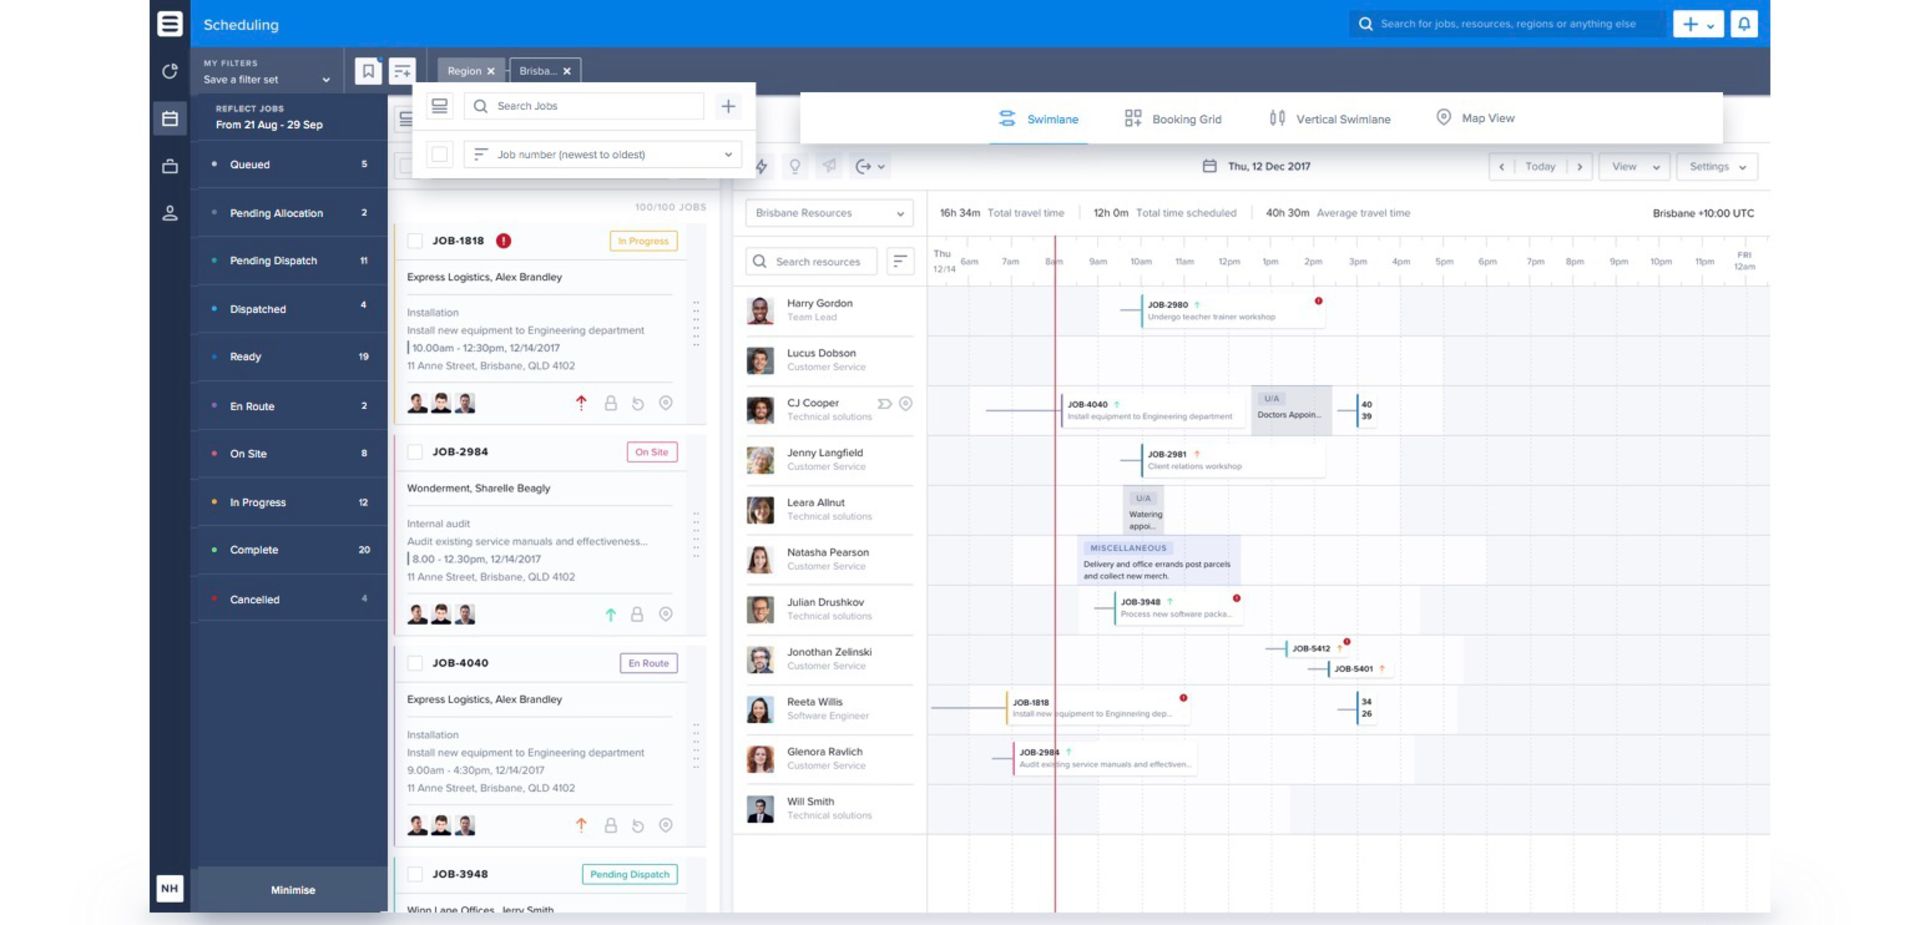Tick the JOB-1818 checkbox
Viewport: 1920px width, 925px height.
(x=415, y=241)
